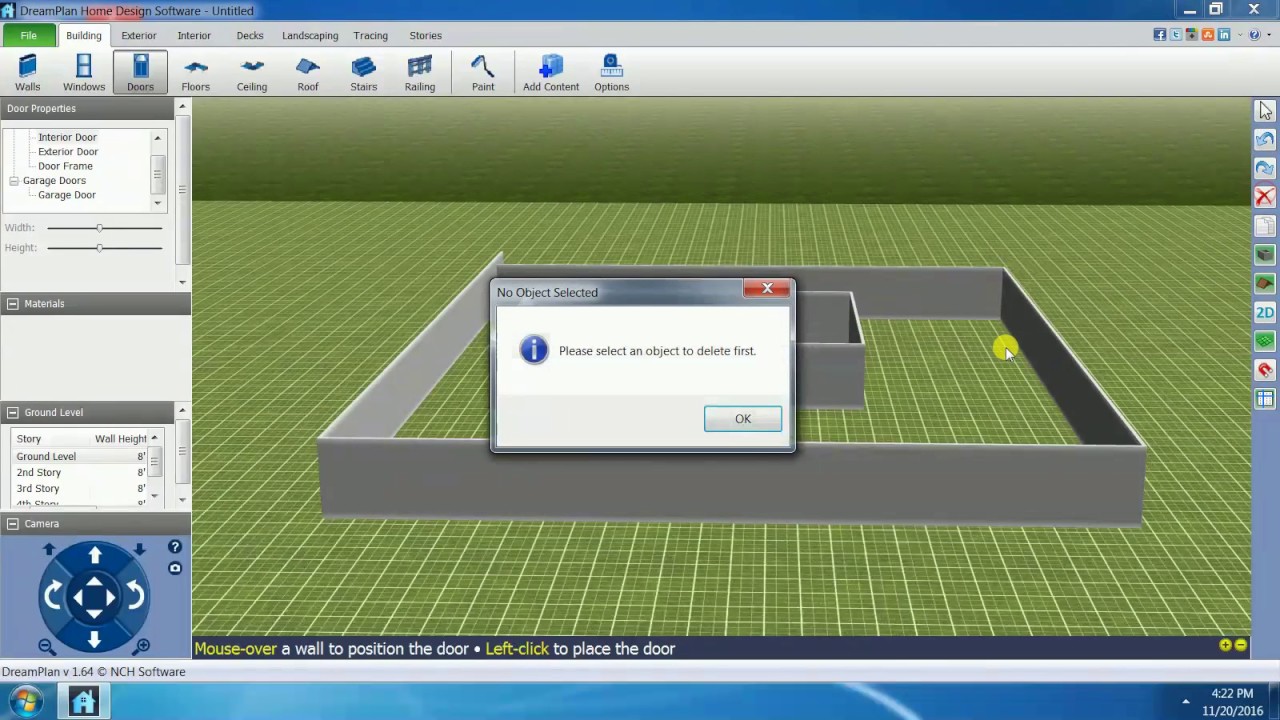Select Door Frame in the tree
This screenshot has width=1280, height=720.
tap(65, 166)
